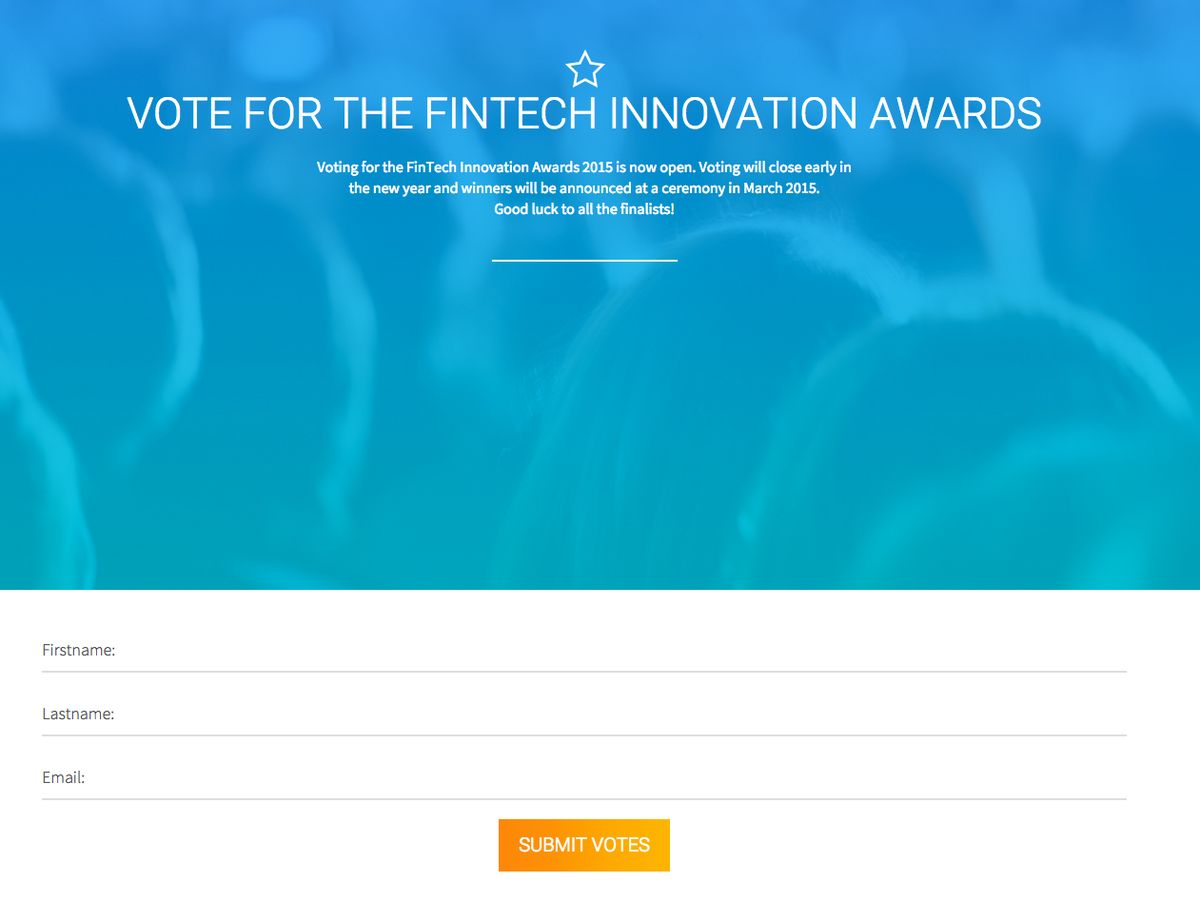Focus the Lastname text field
1200x901 pixels.
click(x=620, y=715)
